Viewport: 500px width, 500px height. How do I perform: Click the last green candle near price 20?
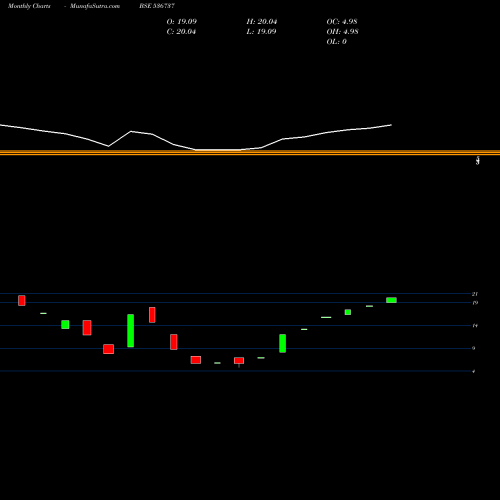391,300
